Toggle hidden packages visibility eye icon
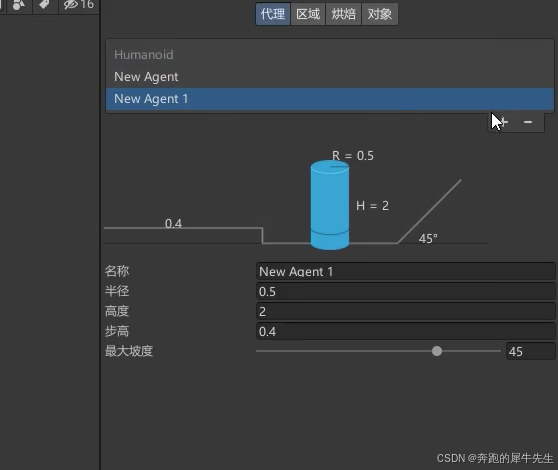The image size is (558, 470). click(70, 5)
